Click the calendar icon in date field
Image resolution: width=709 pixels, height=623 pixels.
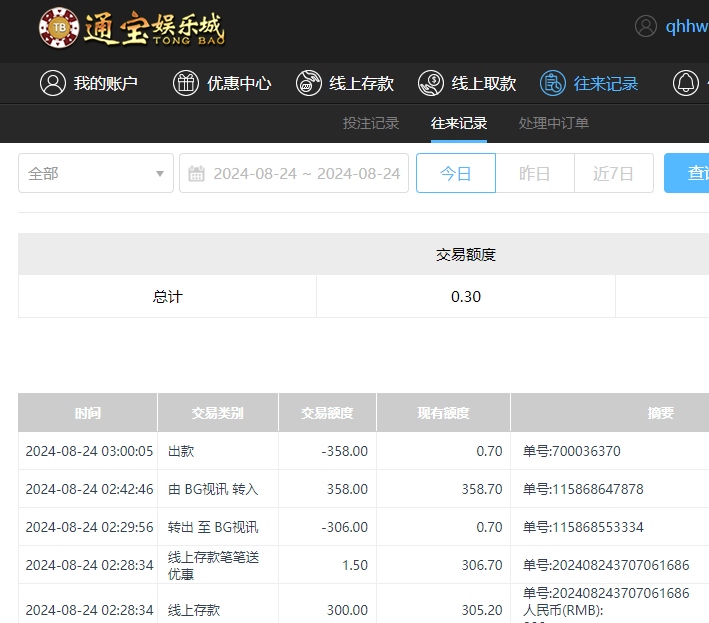point(197,173)
